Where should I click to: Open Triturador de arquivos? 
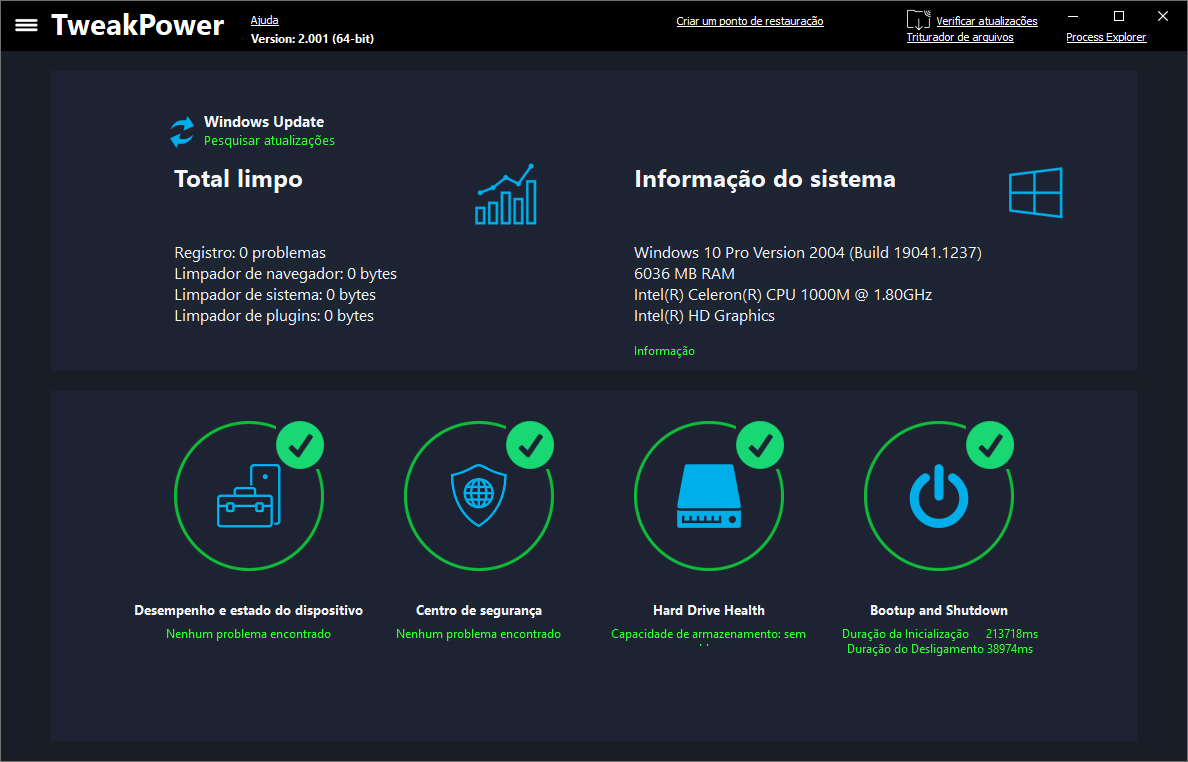(x=960, y=37)
